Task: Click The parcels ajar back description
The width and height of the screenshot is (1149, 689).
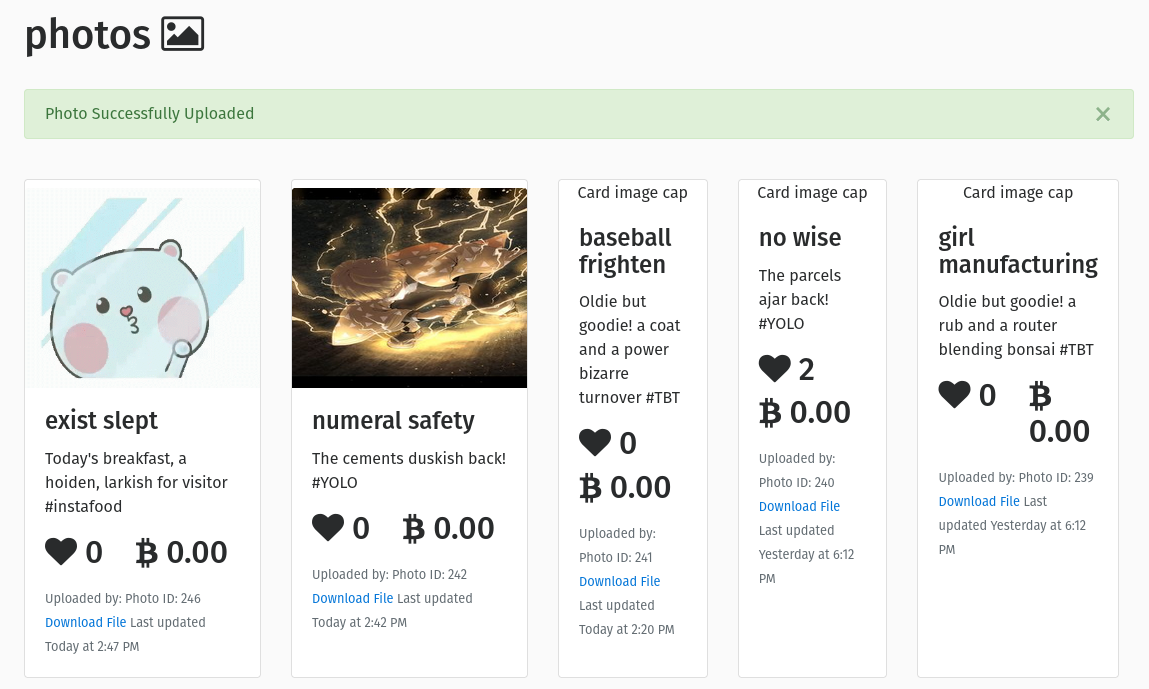Action: point(799,299)
